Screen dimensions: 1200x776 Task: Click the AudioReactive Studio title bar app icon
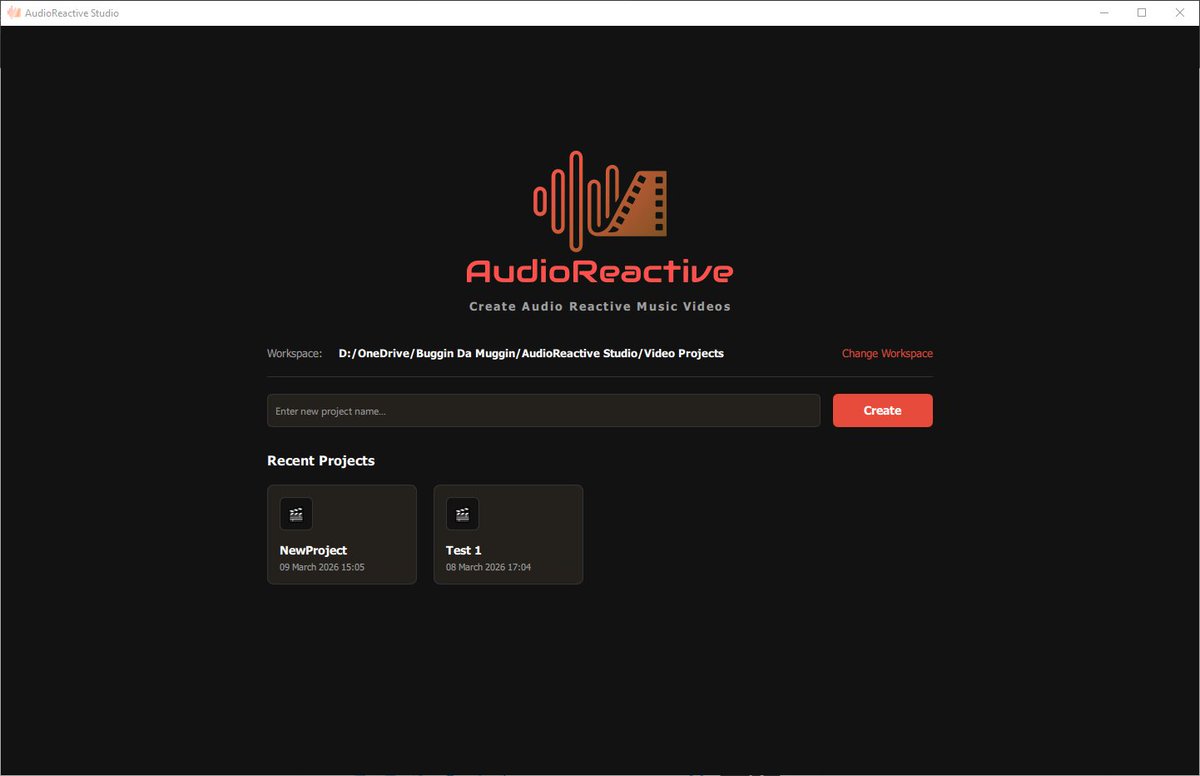click(x=14, y=13)
